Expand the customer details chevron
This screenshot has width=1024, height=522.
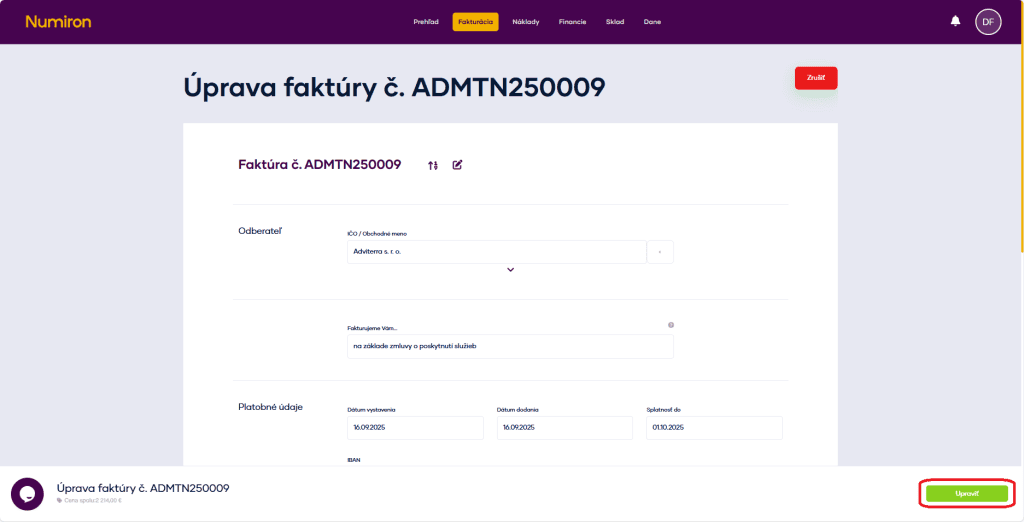pos(511,269)
